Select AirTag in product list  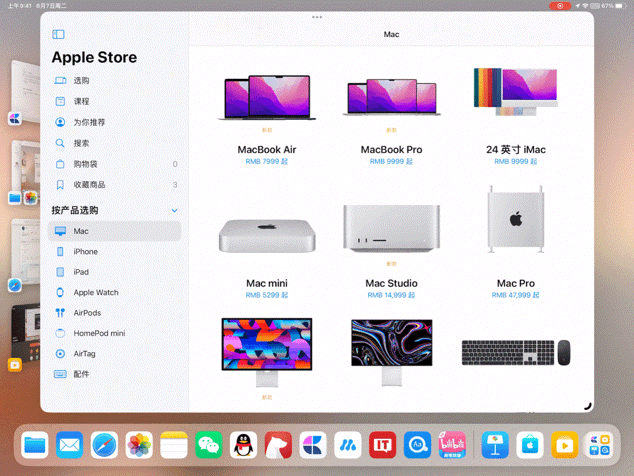tap(114, 353)
